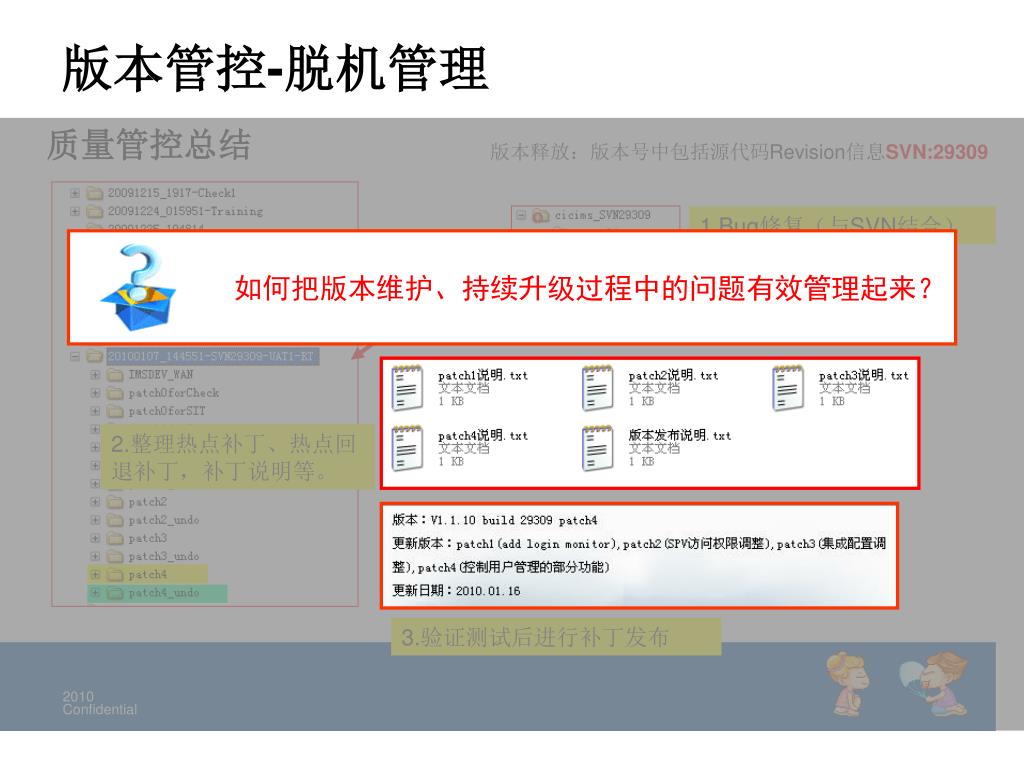Click folder icon next to patch3_undo
The width and height of the screenshot is (1024, 768).
click(116, 556)
